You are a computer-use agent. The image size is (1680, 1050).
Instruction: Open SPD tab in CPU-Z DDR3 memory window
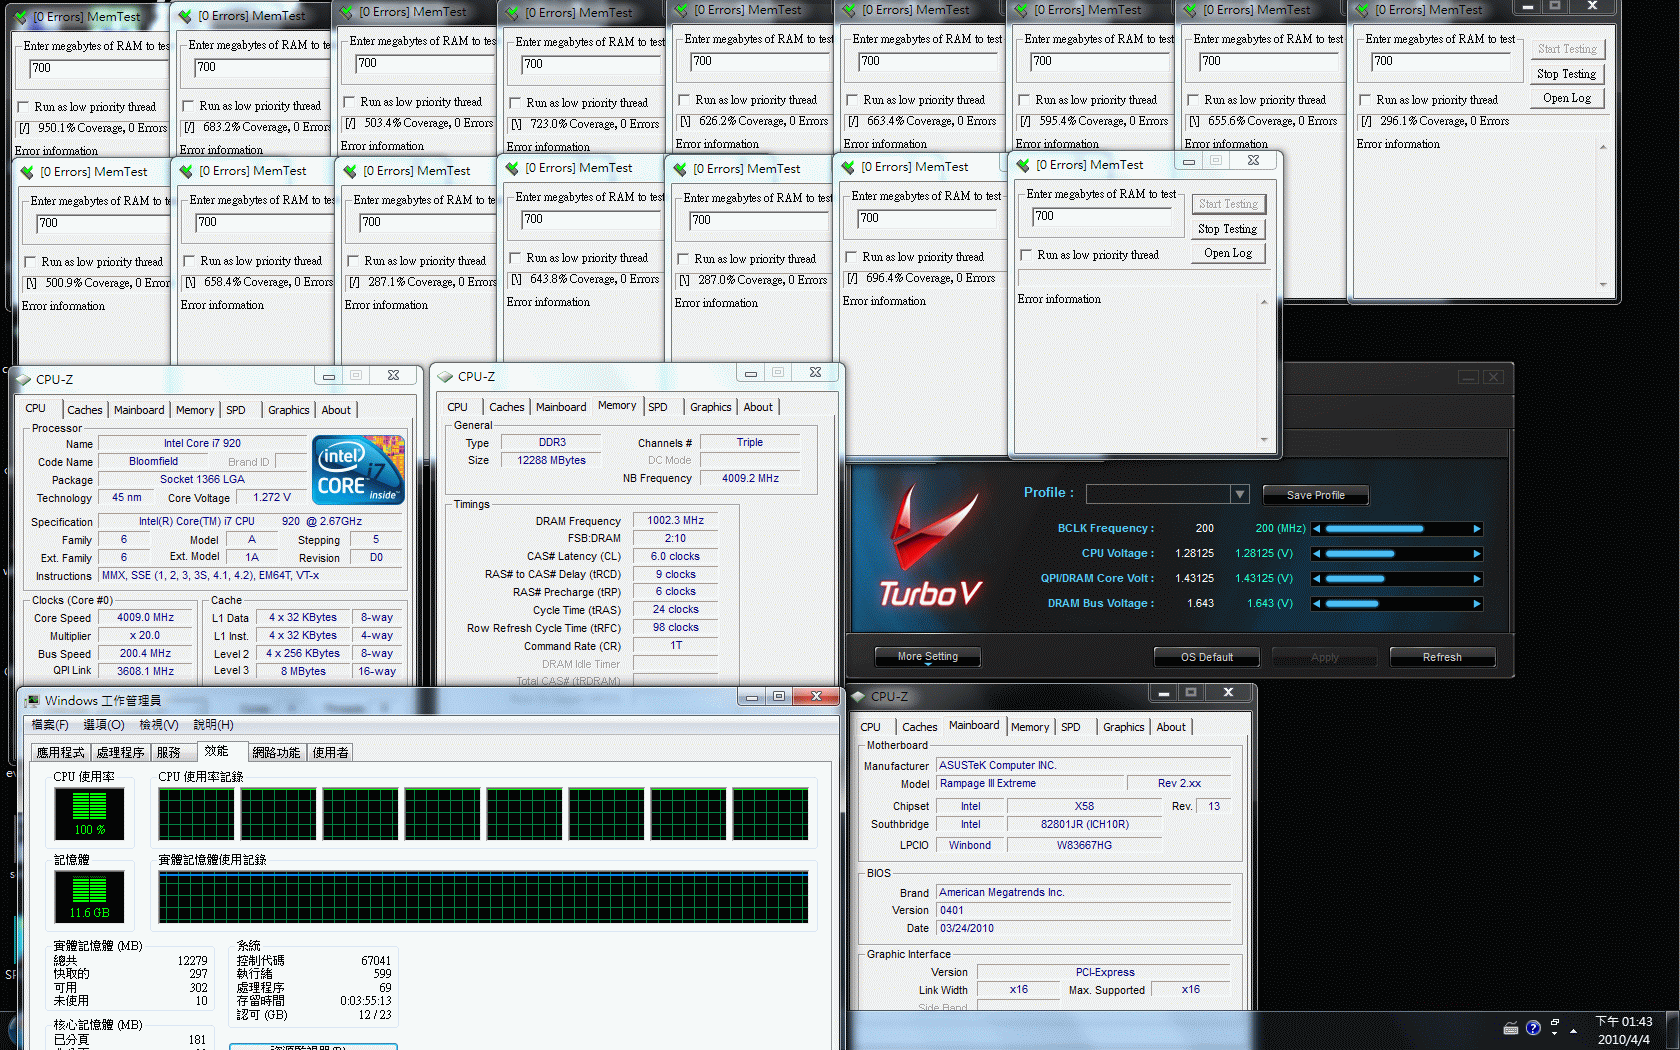(x=658, y=407)
